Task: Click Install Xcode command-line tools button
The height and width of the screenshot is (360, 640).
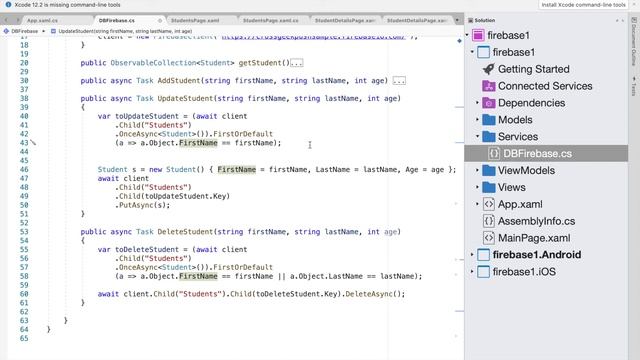Action: [583, 5]
